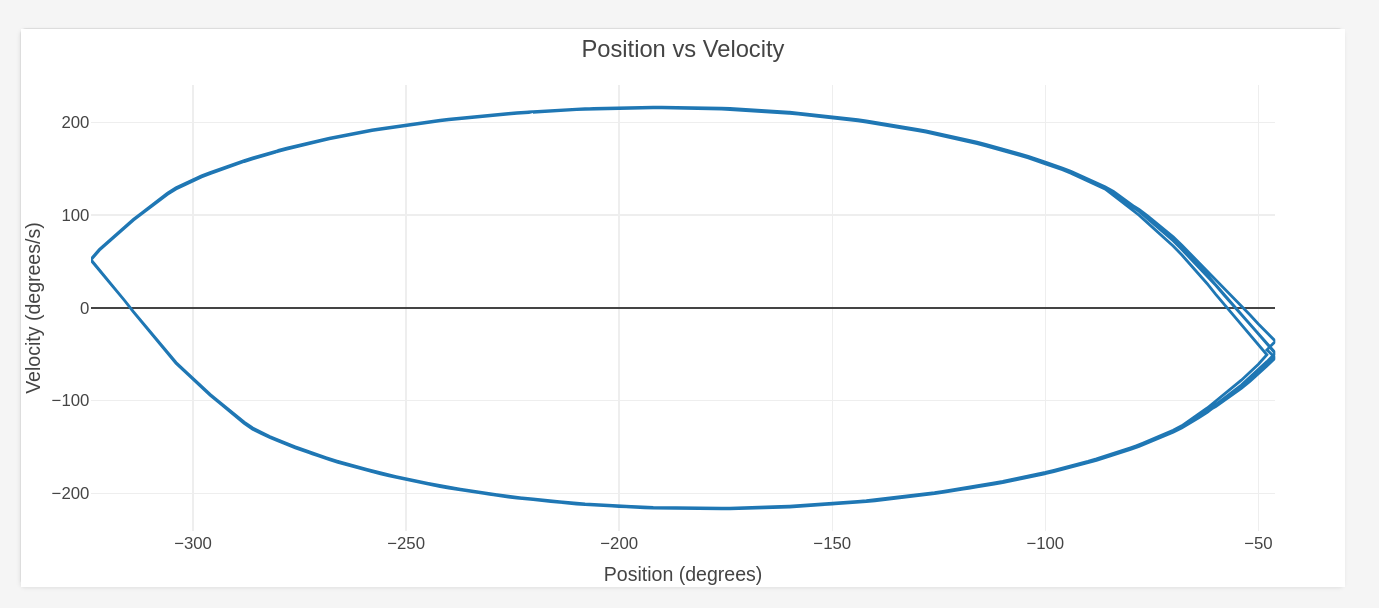Click where the blue curve crosses zero near −315

(132, 308)
